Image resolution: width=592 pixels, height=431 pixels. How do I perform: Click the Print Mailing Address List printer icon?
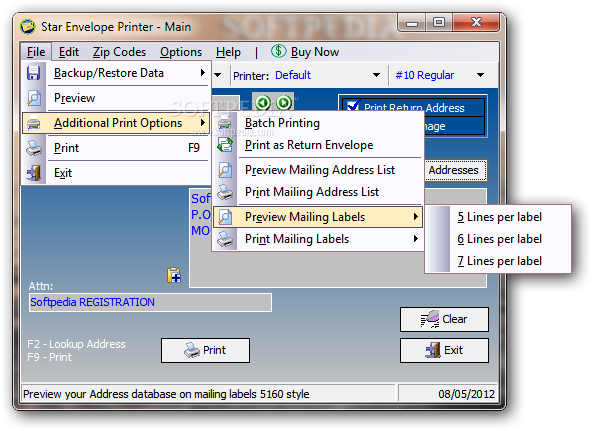pyautogui.click(x=225, y=192)
